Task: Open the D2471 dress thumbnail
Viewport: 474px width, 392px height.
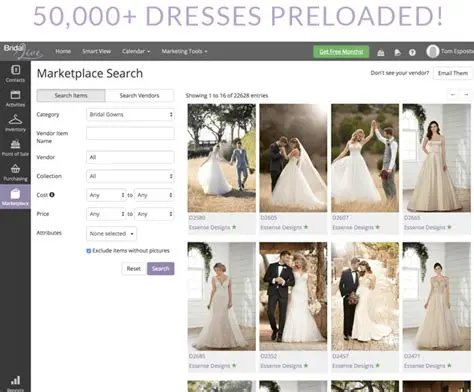Action: [437, 296]
